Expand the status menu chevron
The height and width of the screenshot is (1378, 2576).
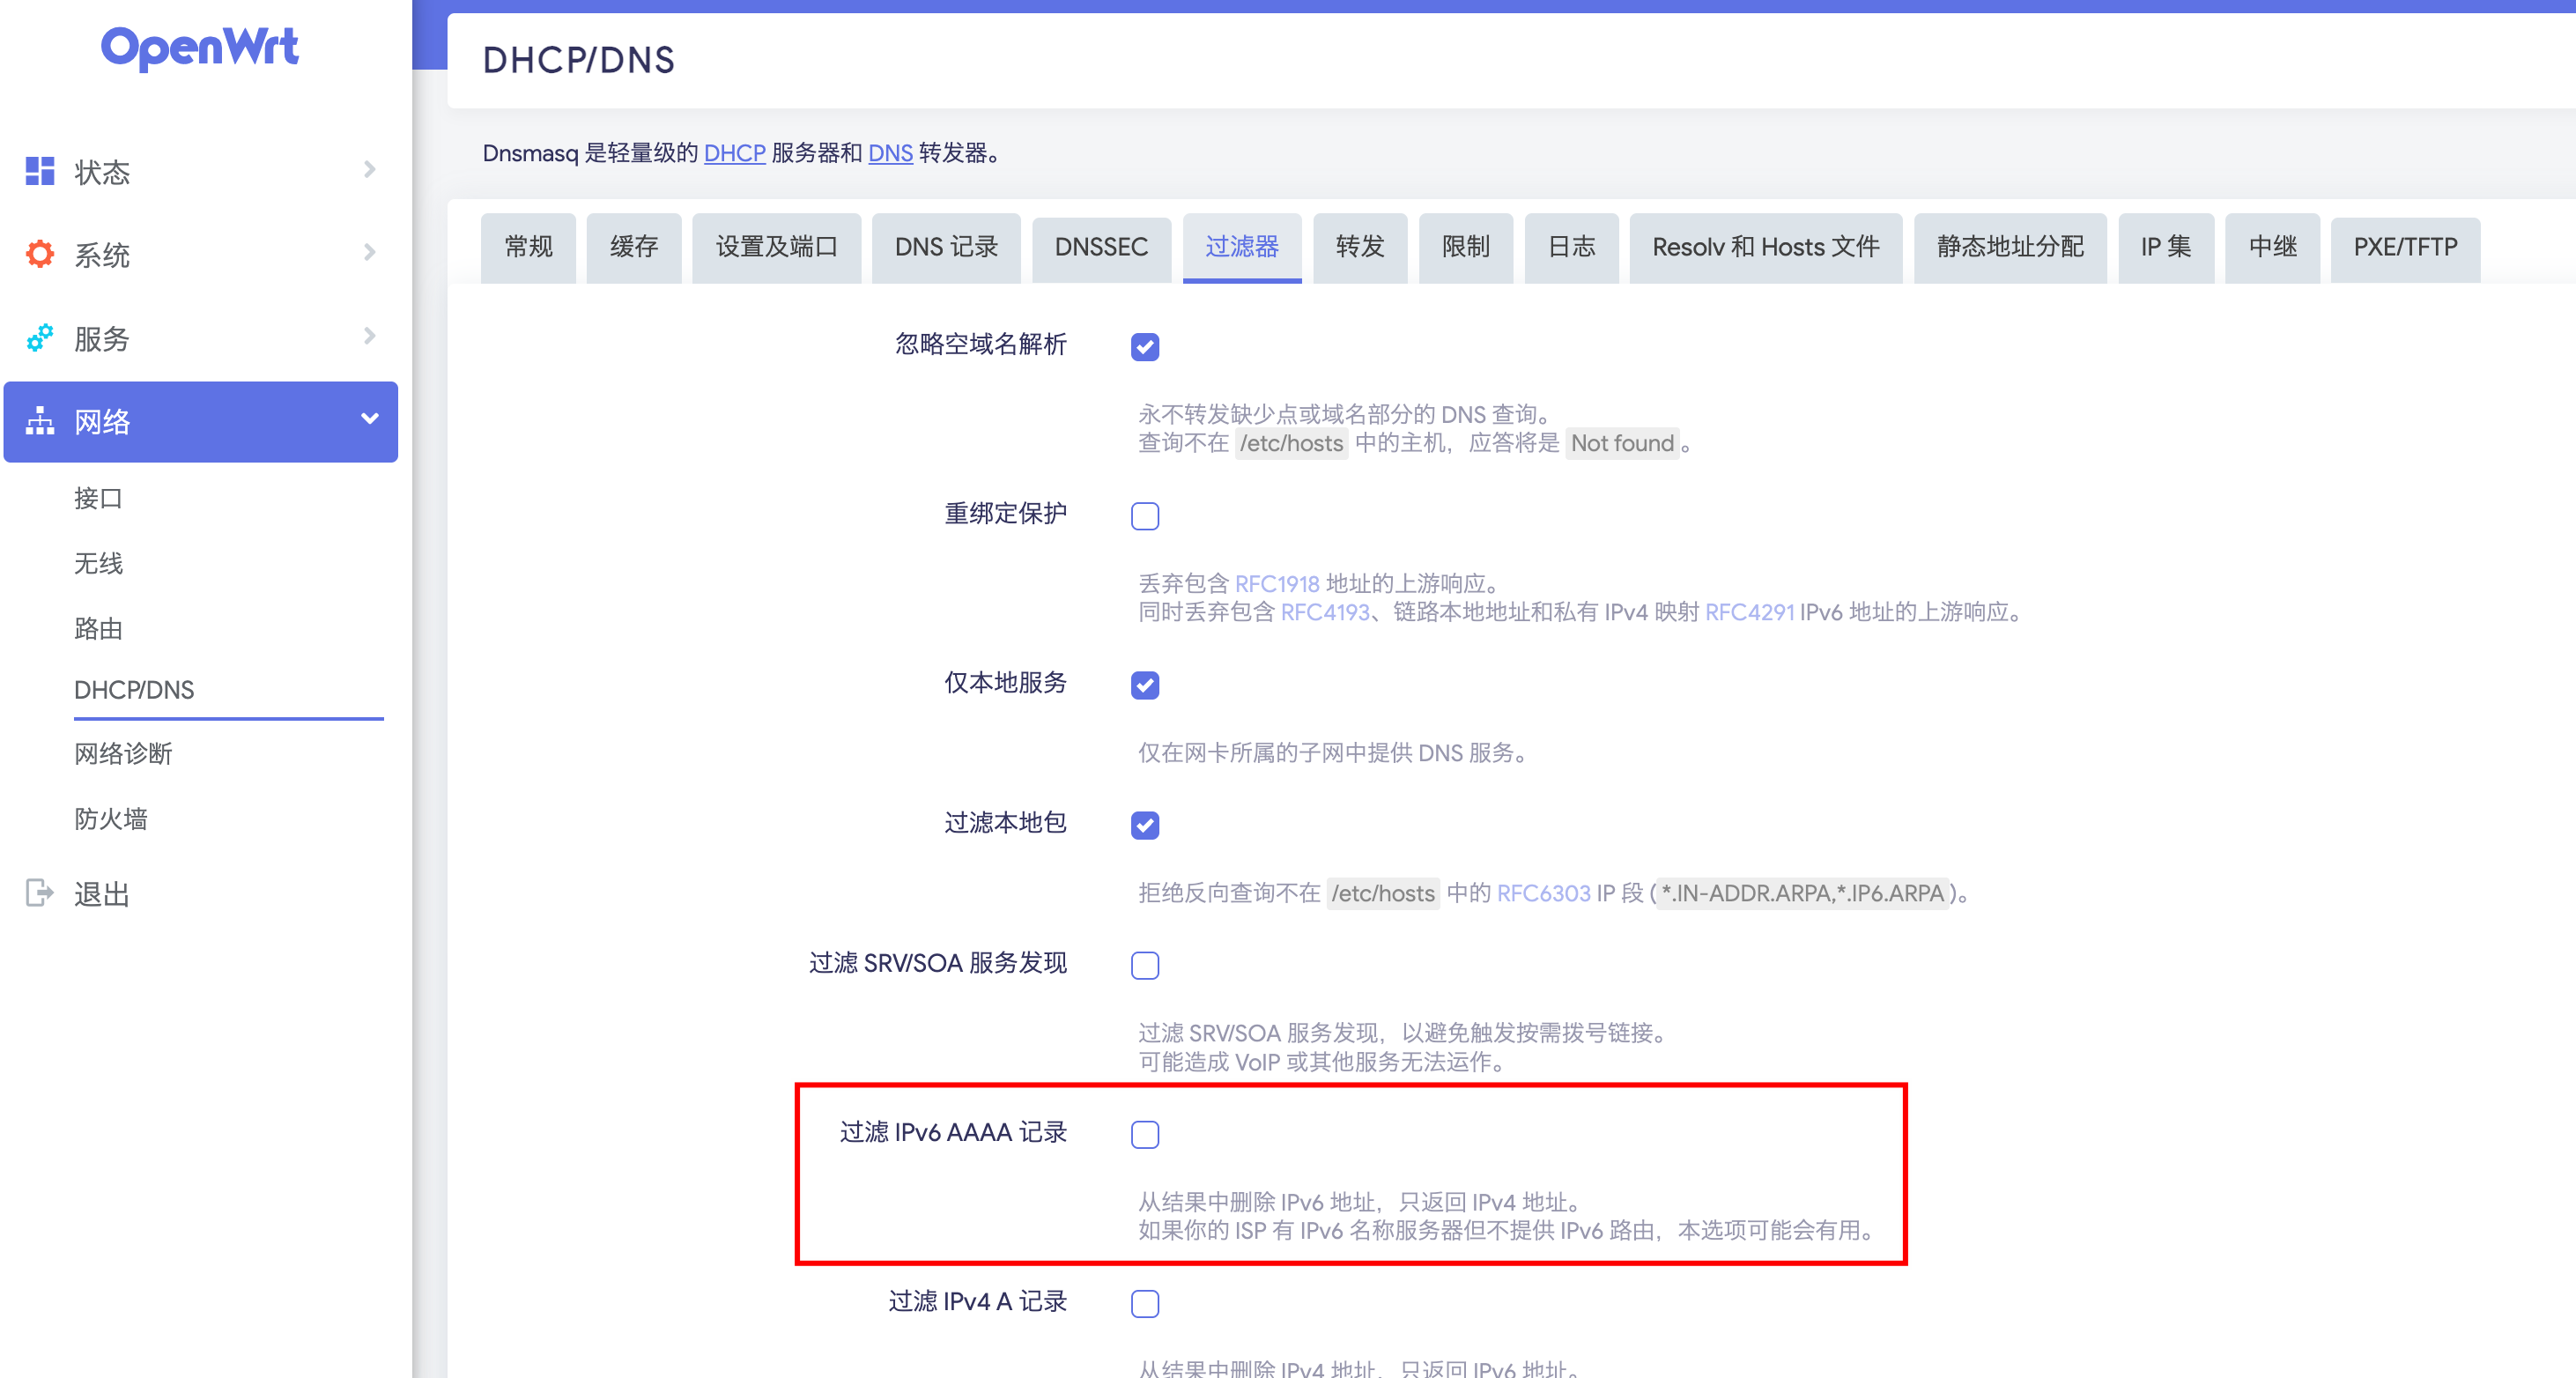coord(369,170)
